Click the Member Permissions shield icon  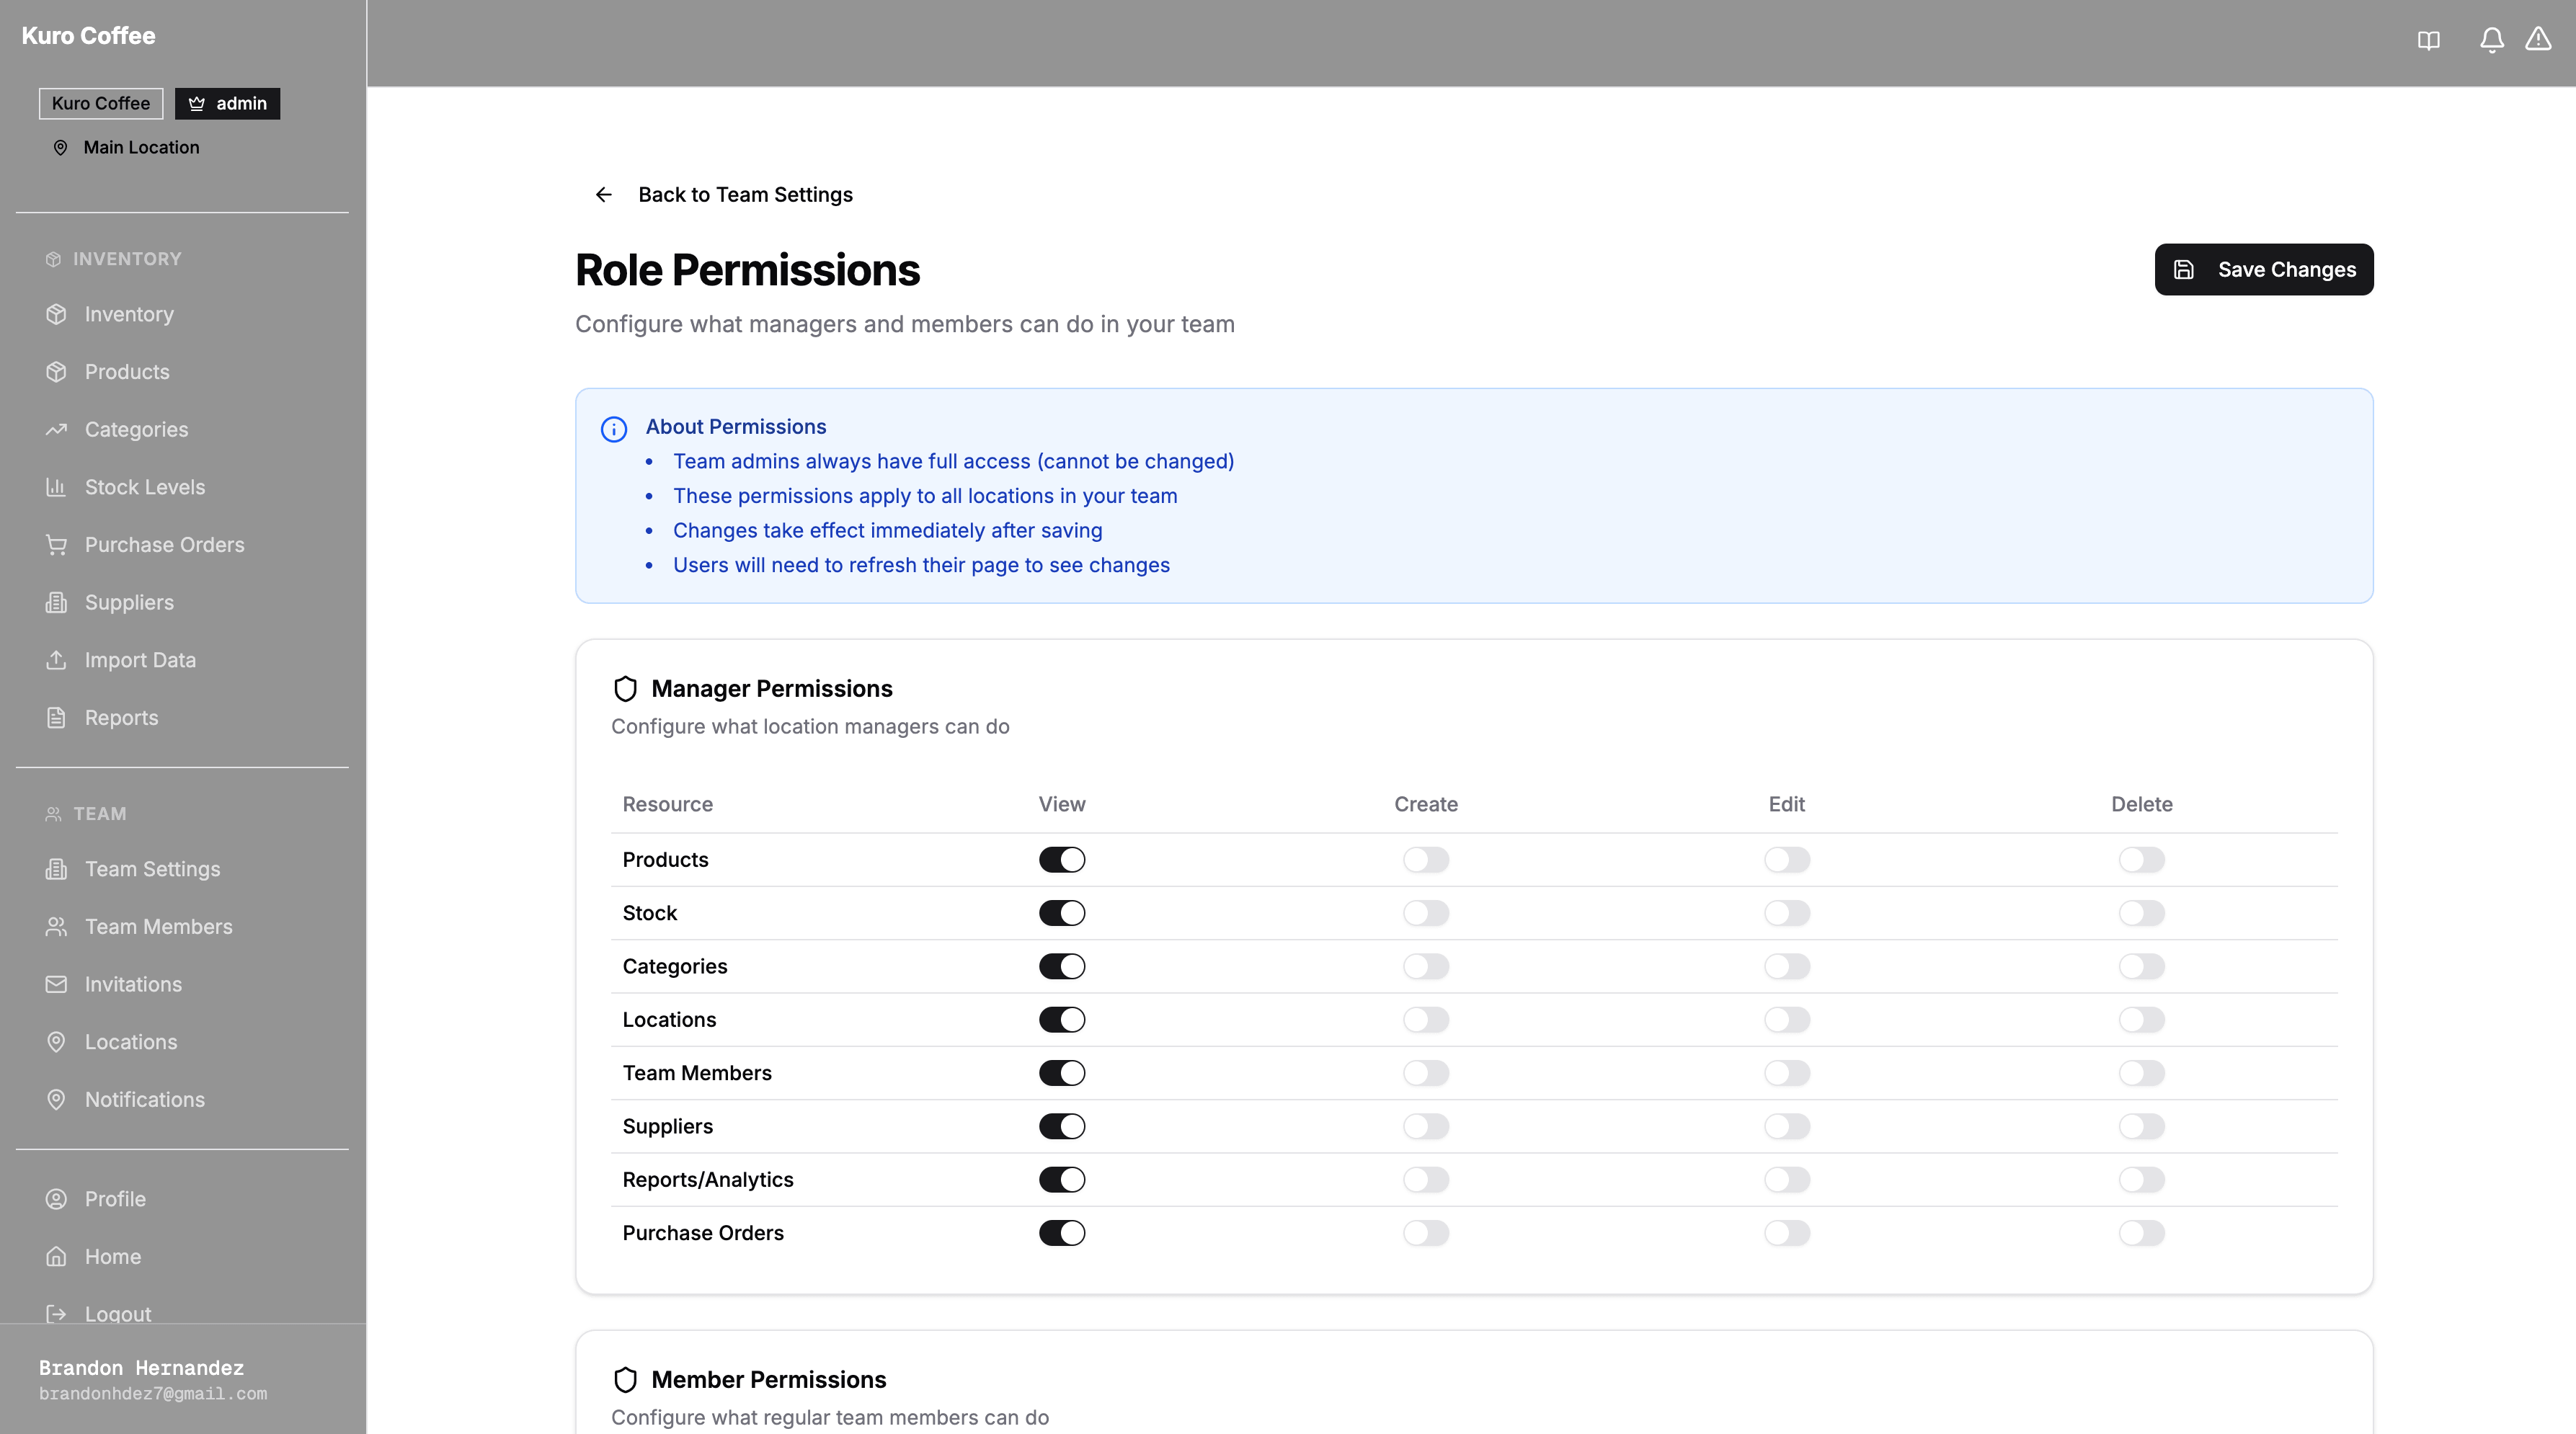(625, 1380)
